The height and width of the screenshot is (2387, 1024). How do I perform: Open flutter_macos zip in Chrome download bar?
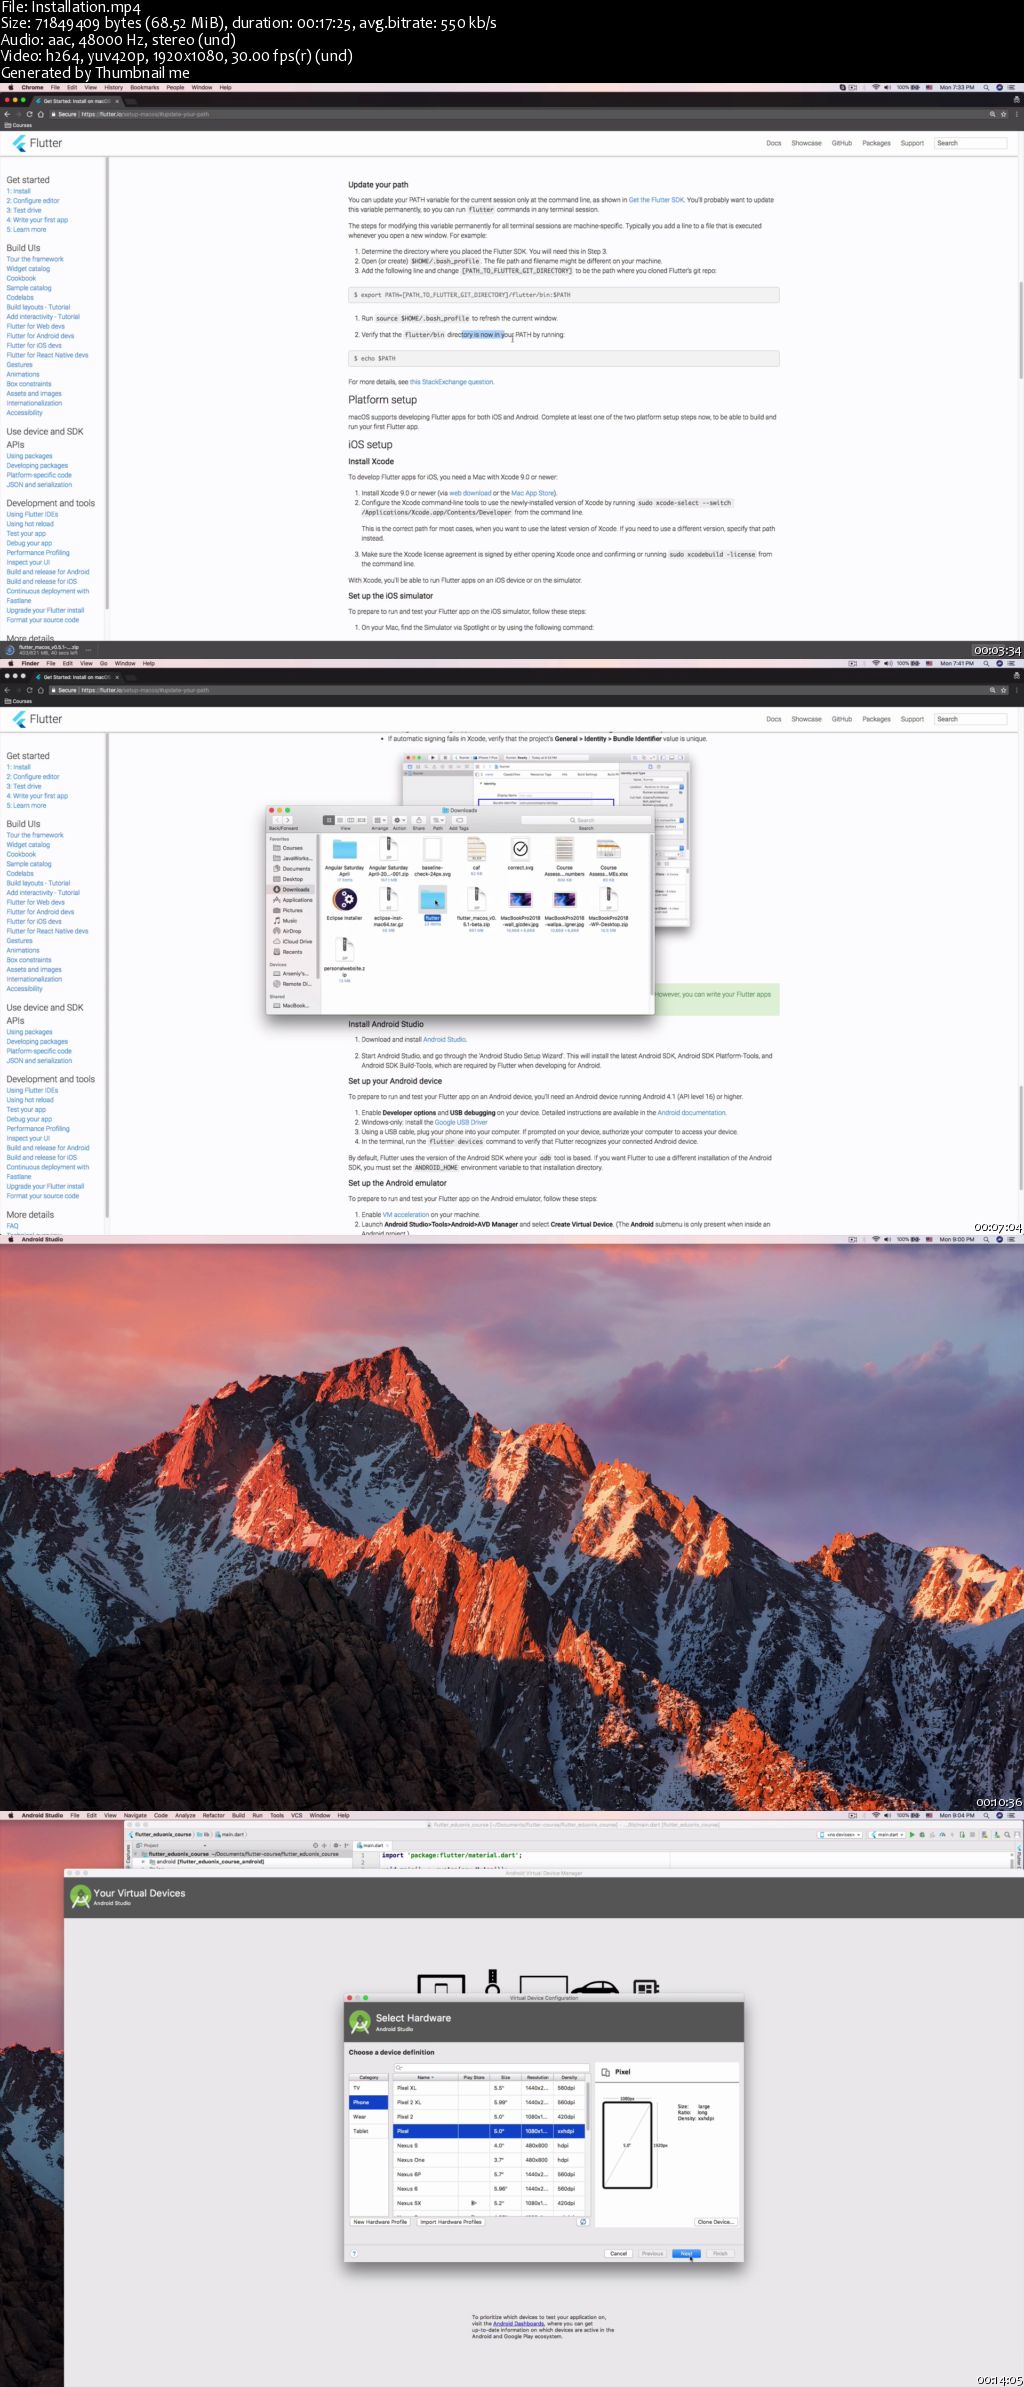coord(44,650)
